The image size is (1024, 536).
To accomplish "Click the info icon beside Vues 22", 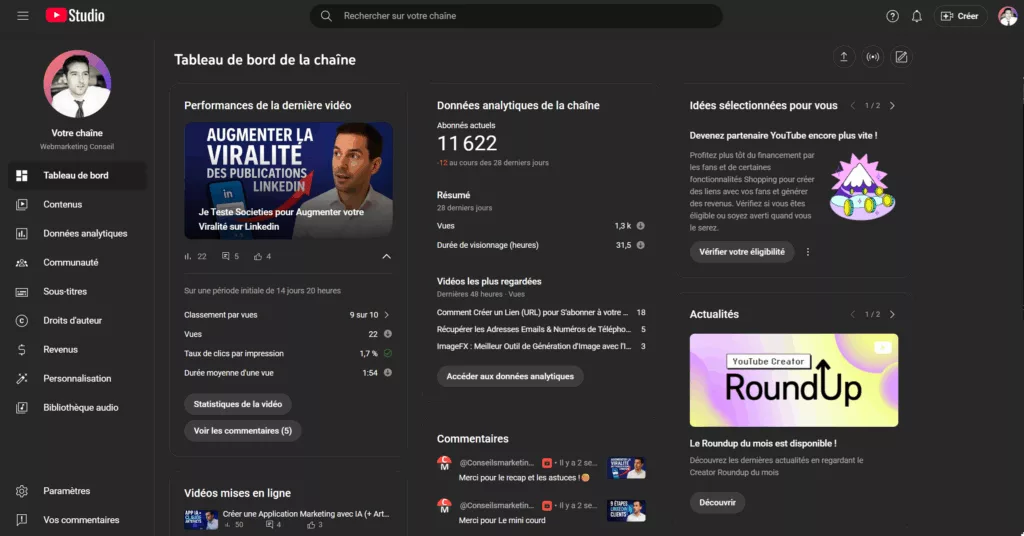I will point(388,334).
